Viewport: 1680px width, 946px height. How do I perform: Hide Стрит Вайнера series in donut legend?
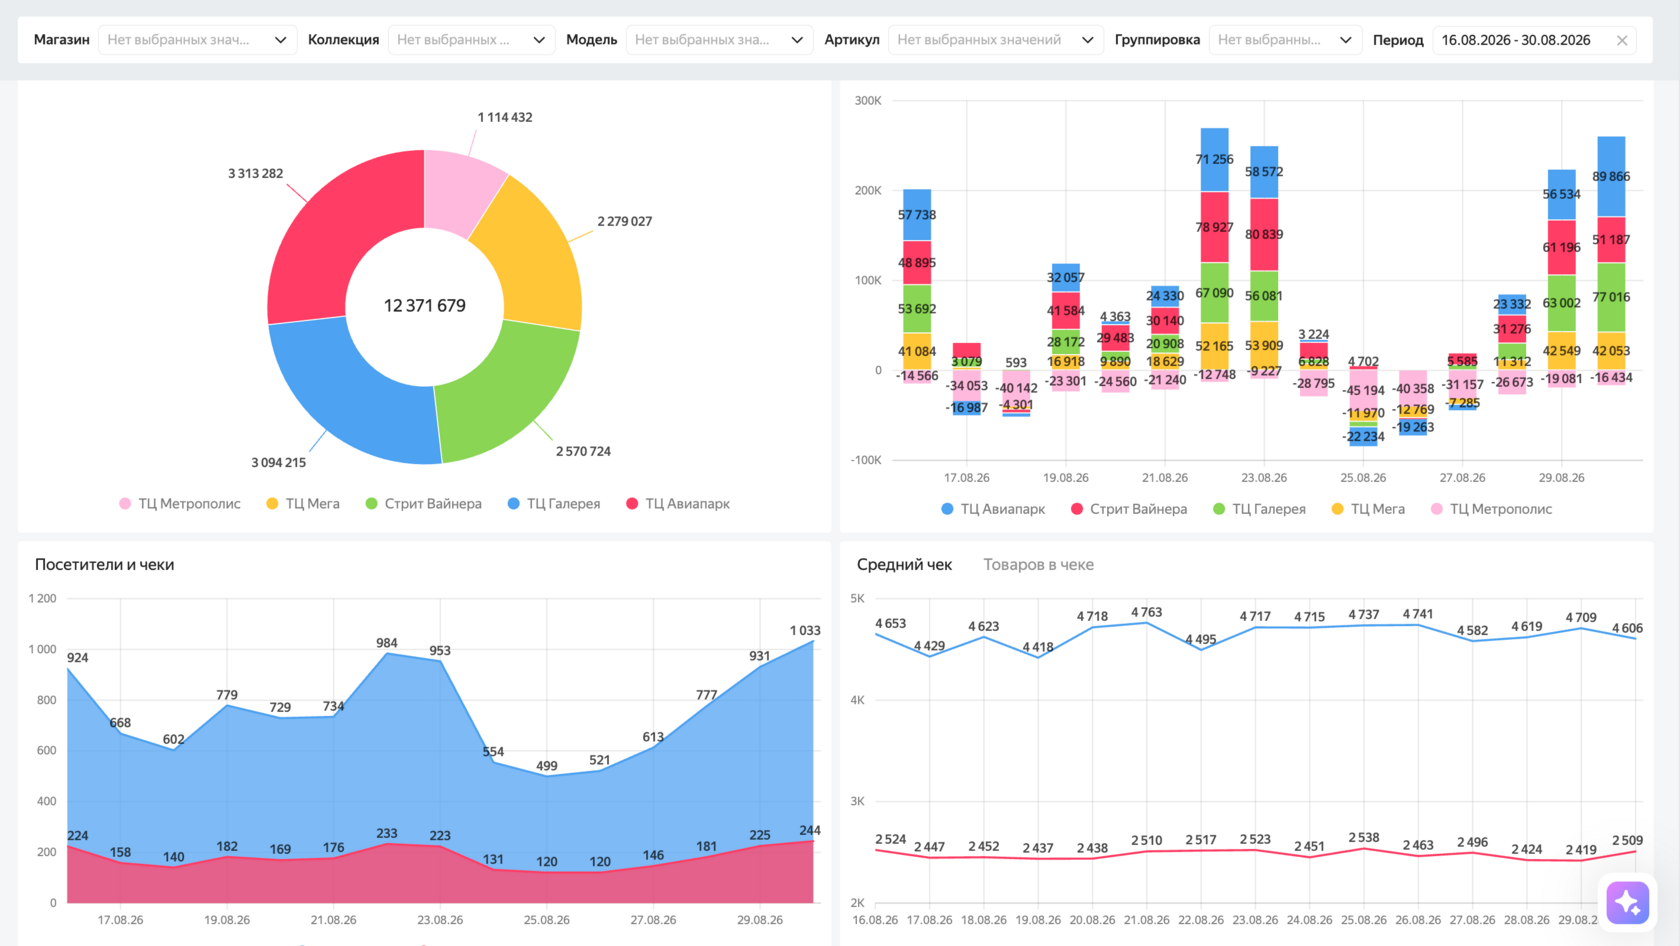pyautogui.click(x=423, y=503)
